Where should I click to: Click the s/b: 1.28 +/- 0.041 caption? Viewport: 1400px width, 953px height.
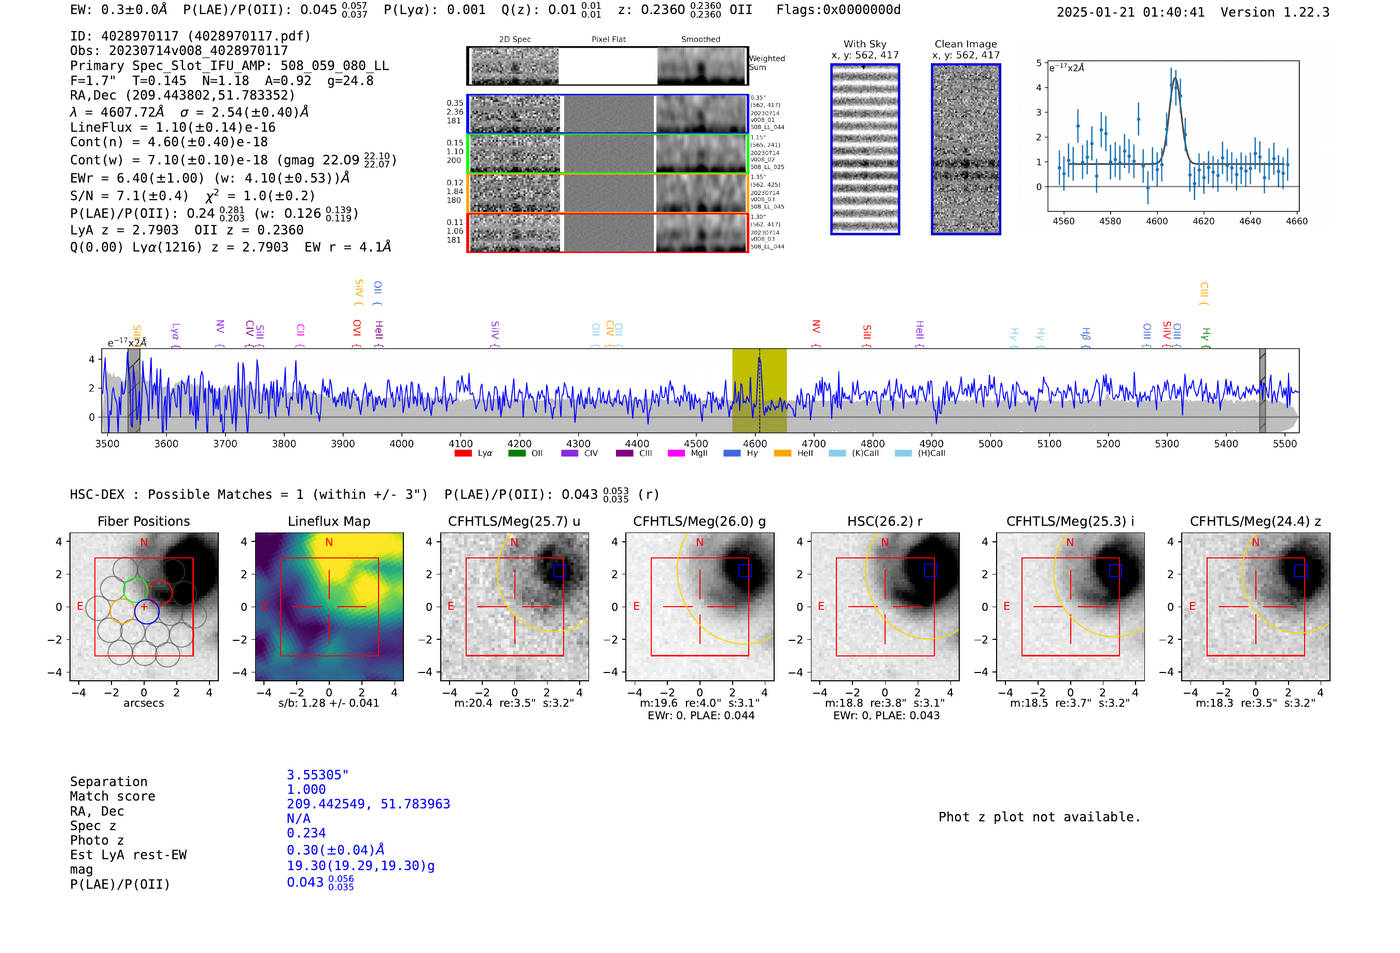point(329,703)
